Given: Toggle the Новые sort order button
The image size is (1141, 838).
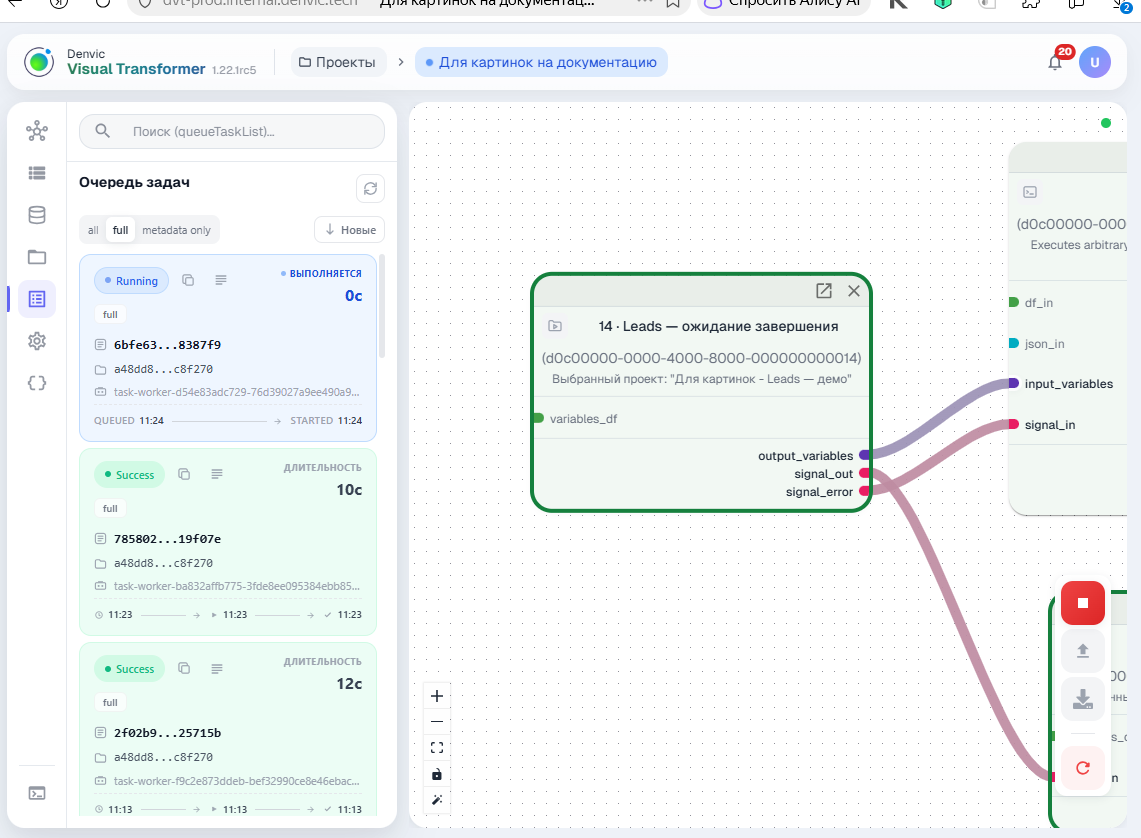Looking at the screenshot, I should click(x=350, y=230).
